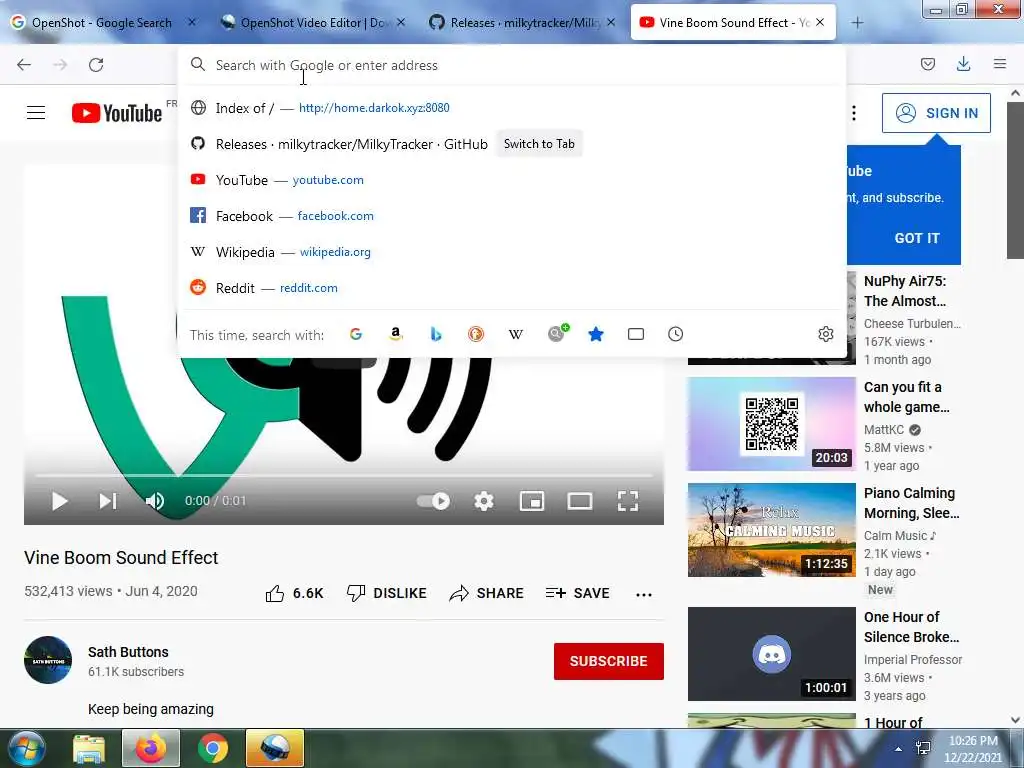1024x768 pixels.
Task: Seek on the video progress bar
Action: [344, 475]
